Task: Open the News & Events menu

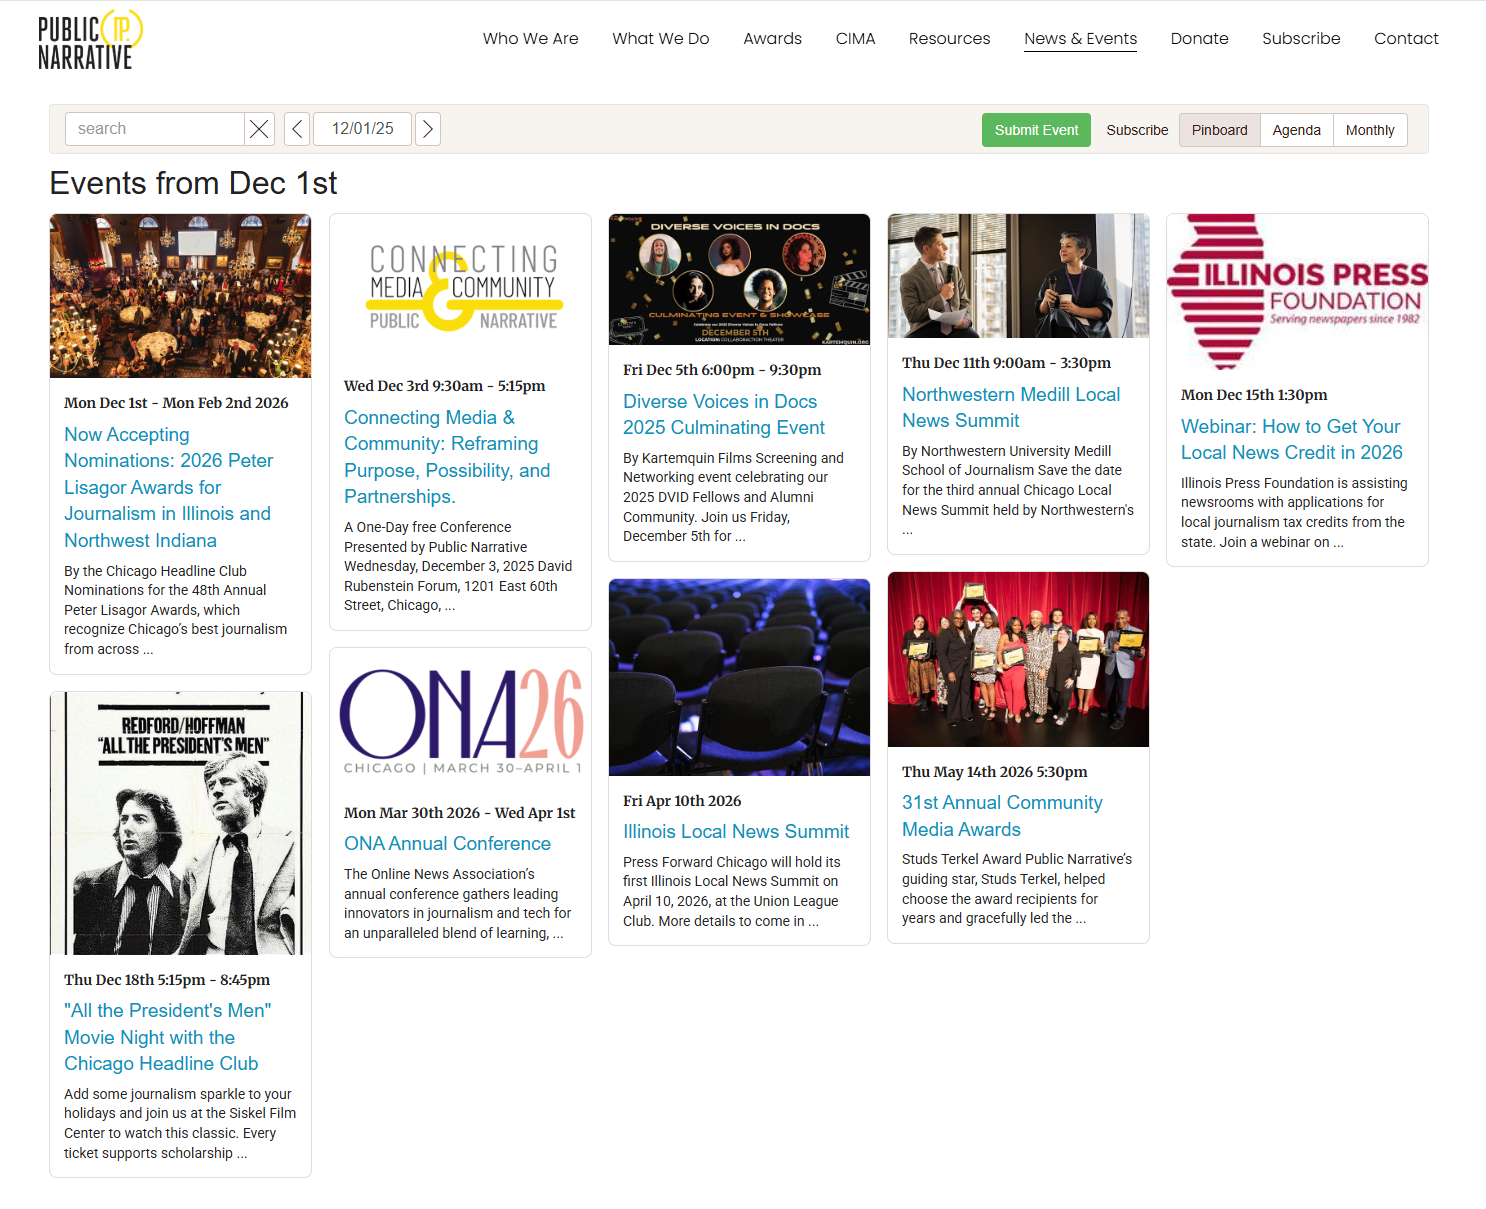Action: click(x=1081, y=39)
